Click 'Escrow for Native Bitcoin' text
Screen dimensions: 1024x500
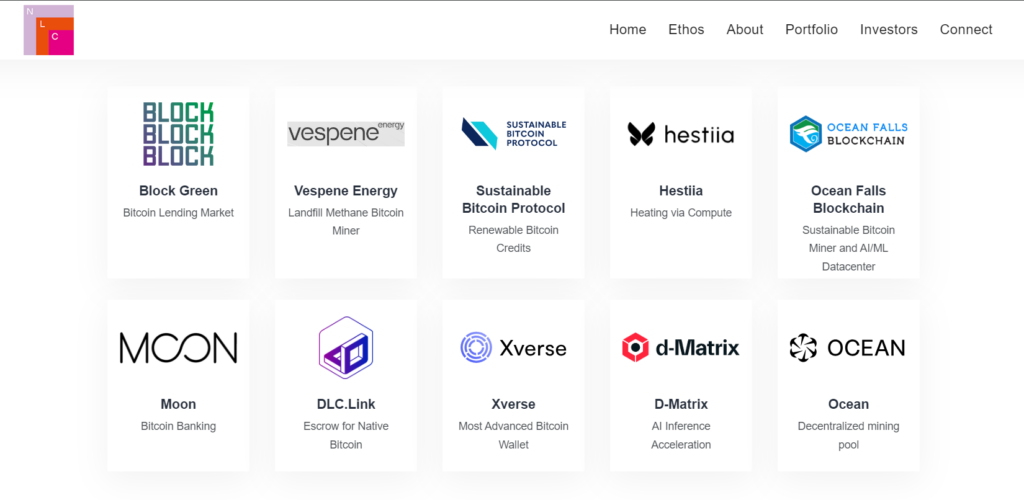coord(346,435)
